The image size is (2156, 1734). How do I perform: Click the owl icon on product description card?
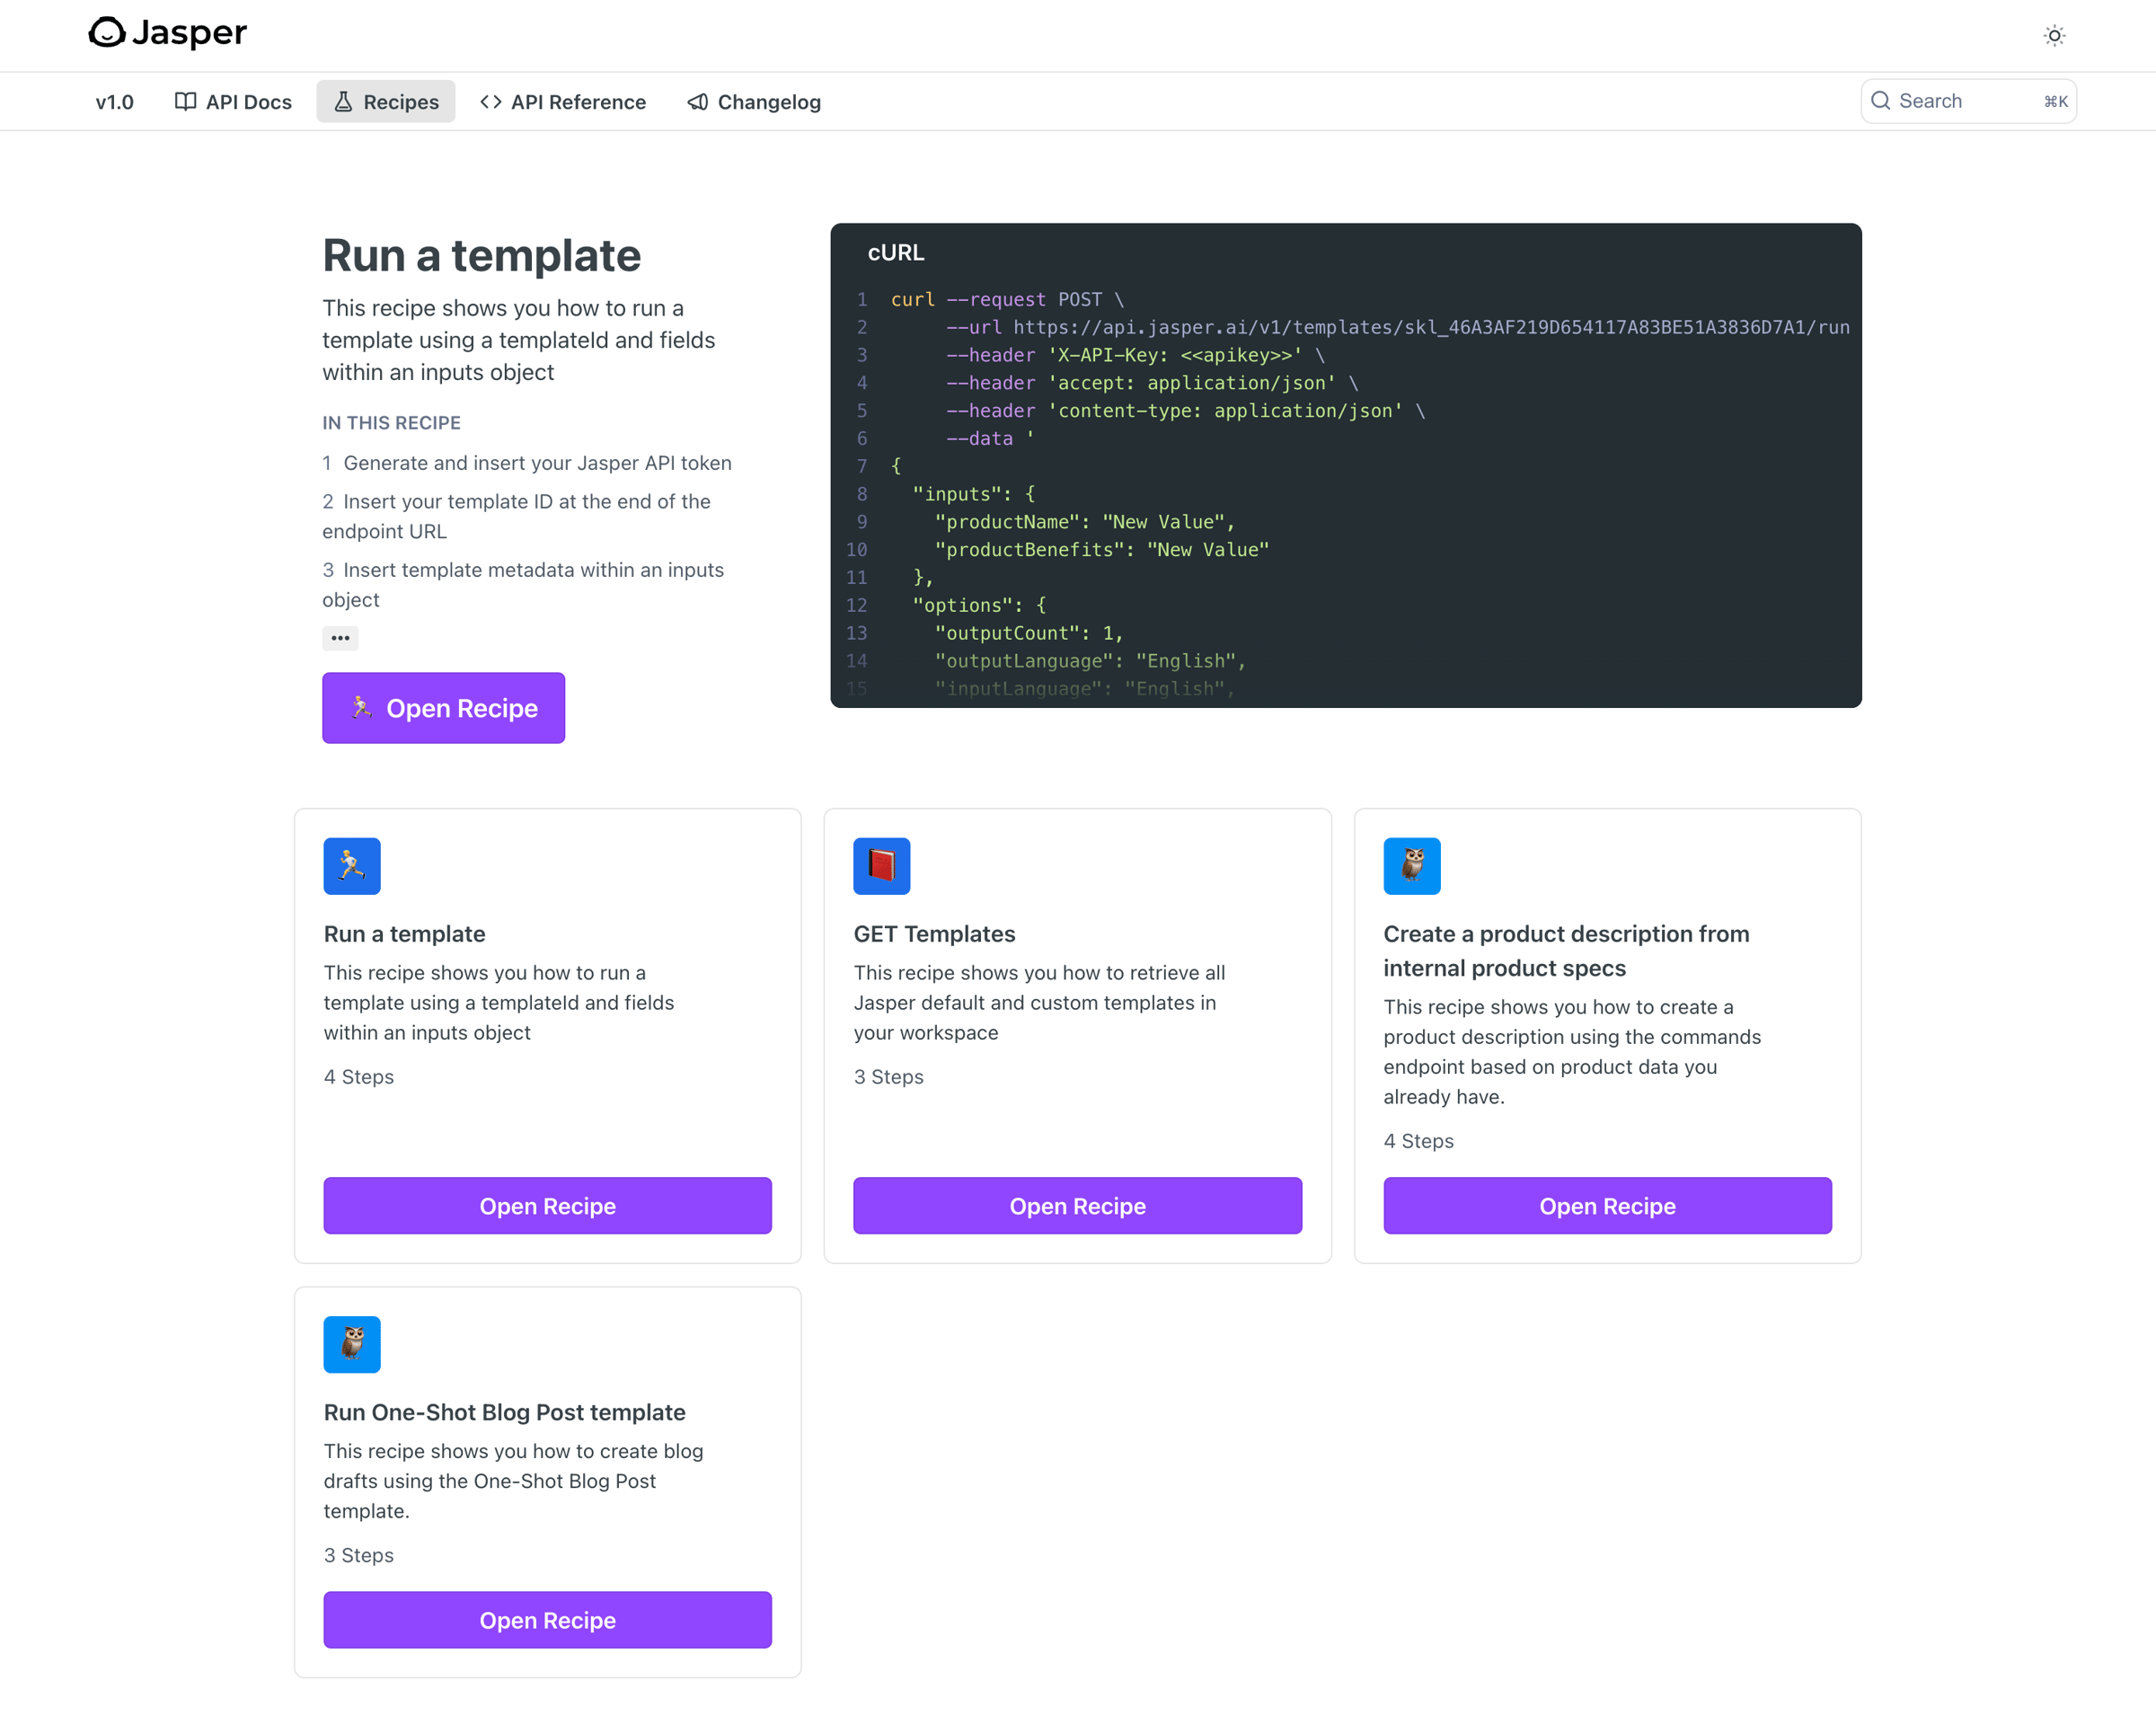[x=1412, y=866]
